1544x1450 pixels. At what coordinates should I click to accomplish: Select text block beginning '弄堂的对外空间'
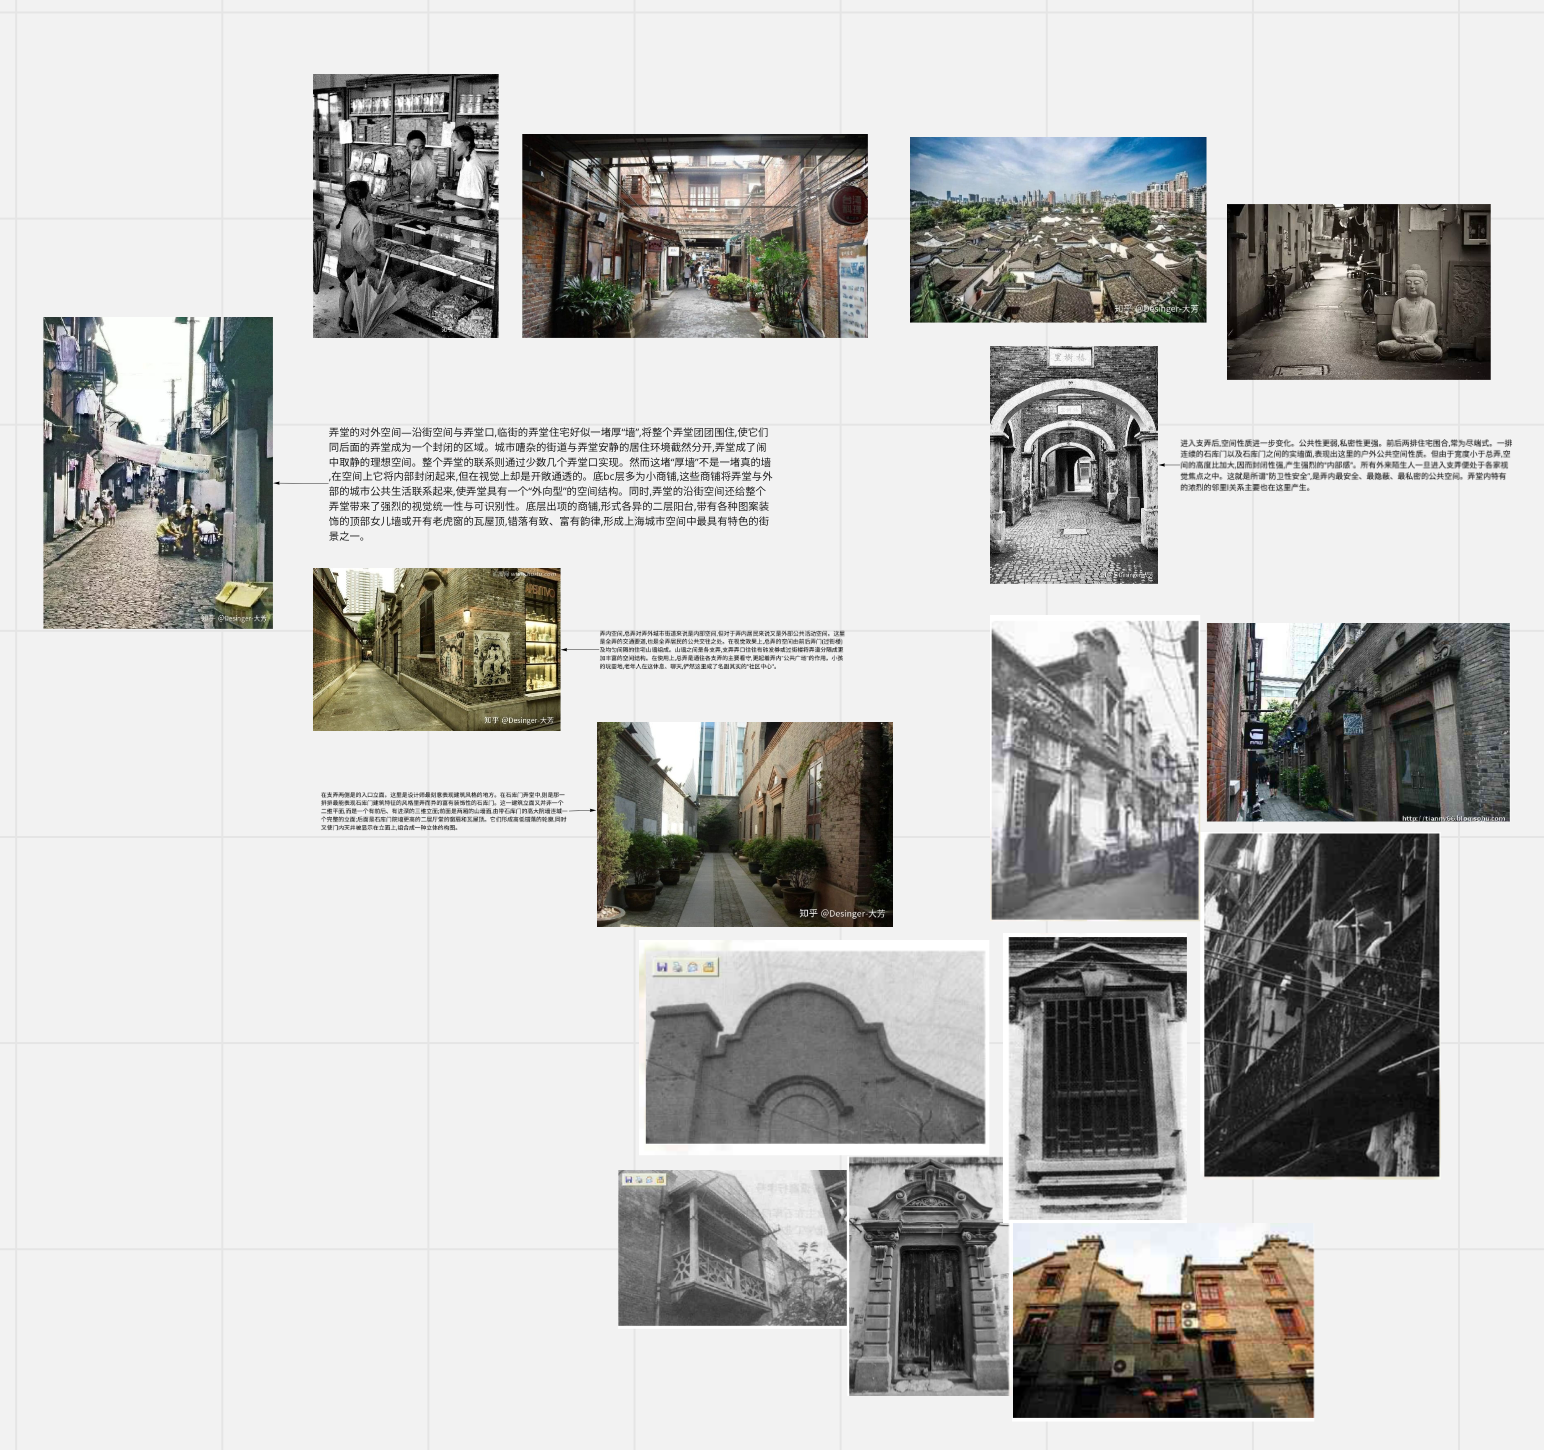point(550,484)
